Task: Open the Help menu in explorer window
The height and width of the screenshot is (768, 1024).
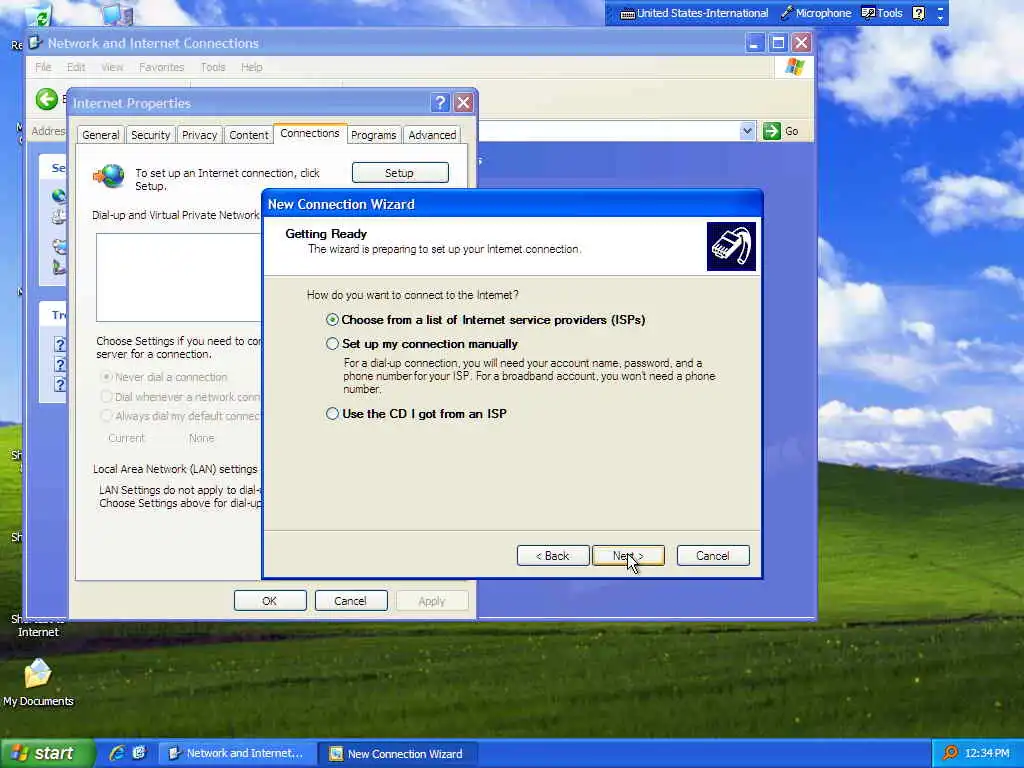Action: (x=251, y=67)
